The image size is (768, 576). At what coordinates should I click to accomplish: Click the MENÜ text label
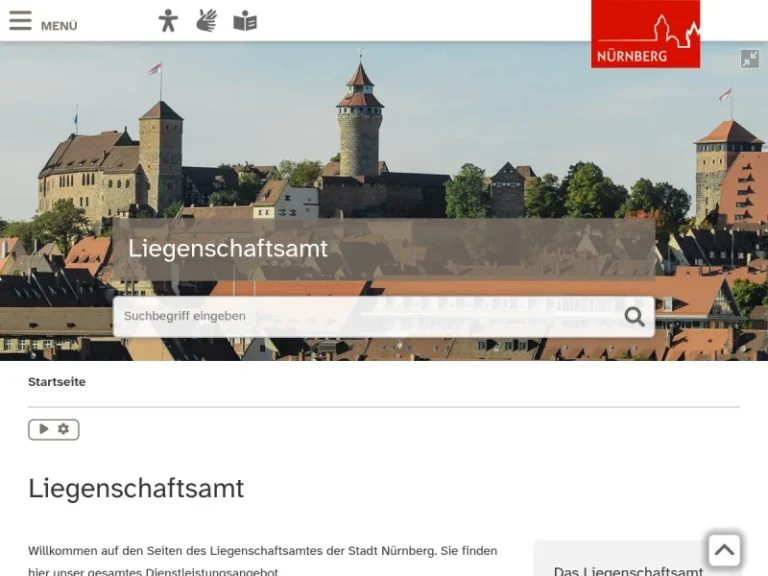[59, 26]
